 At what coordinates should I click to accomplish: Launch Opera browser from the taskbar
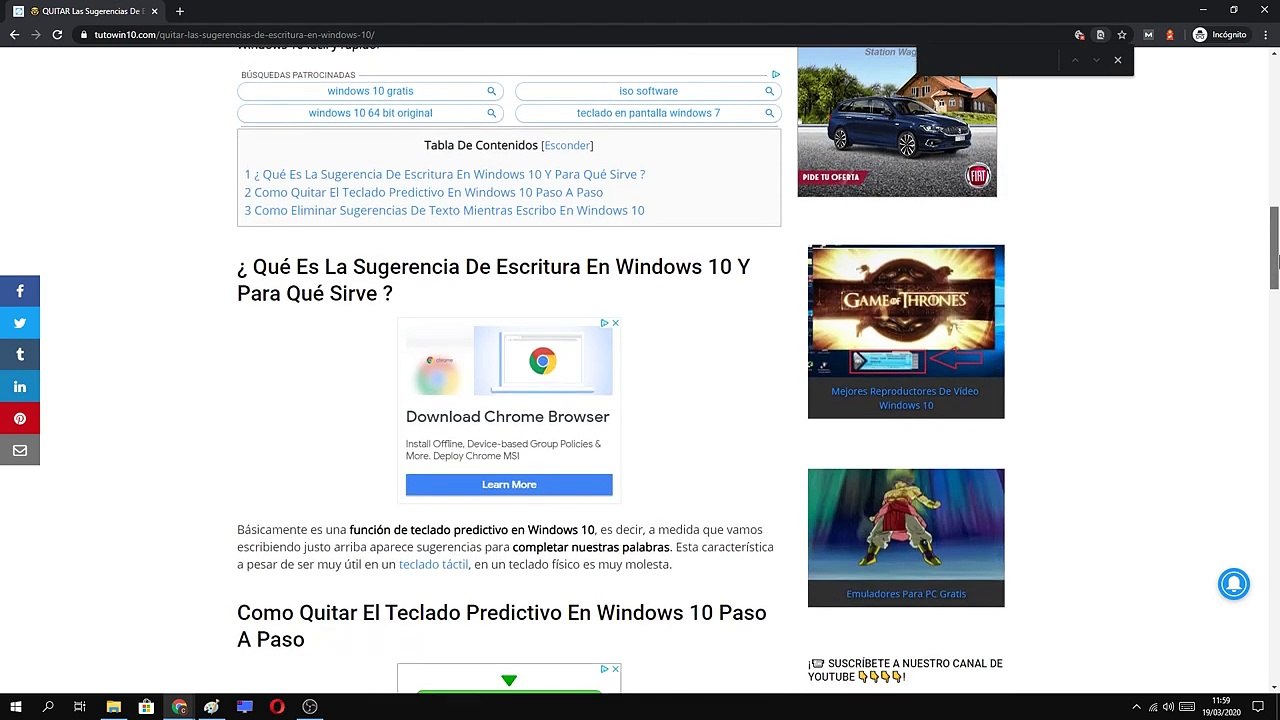tap(277, 707)
